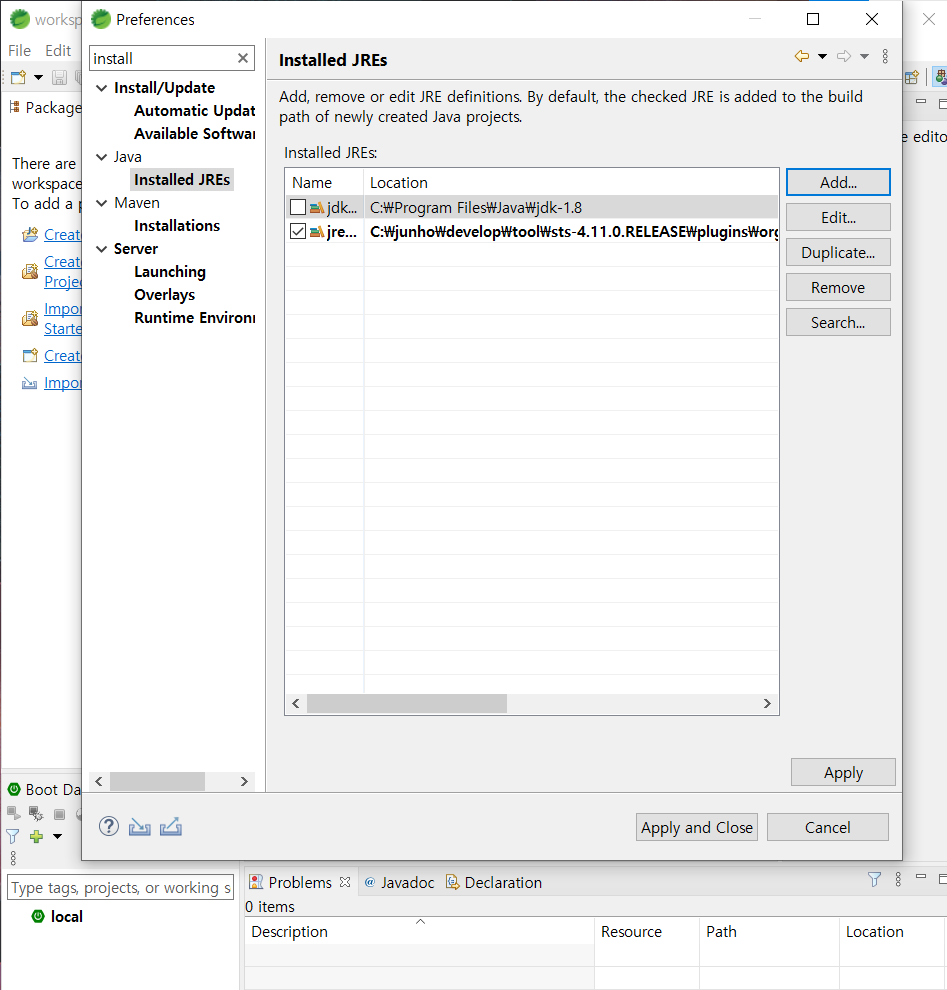This screenshot has height=990, width=947.
Task: Click the preferences filter text field
Action: pos(162,58)
